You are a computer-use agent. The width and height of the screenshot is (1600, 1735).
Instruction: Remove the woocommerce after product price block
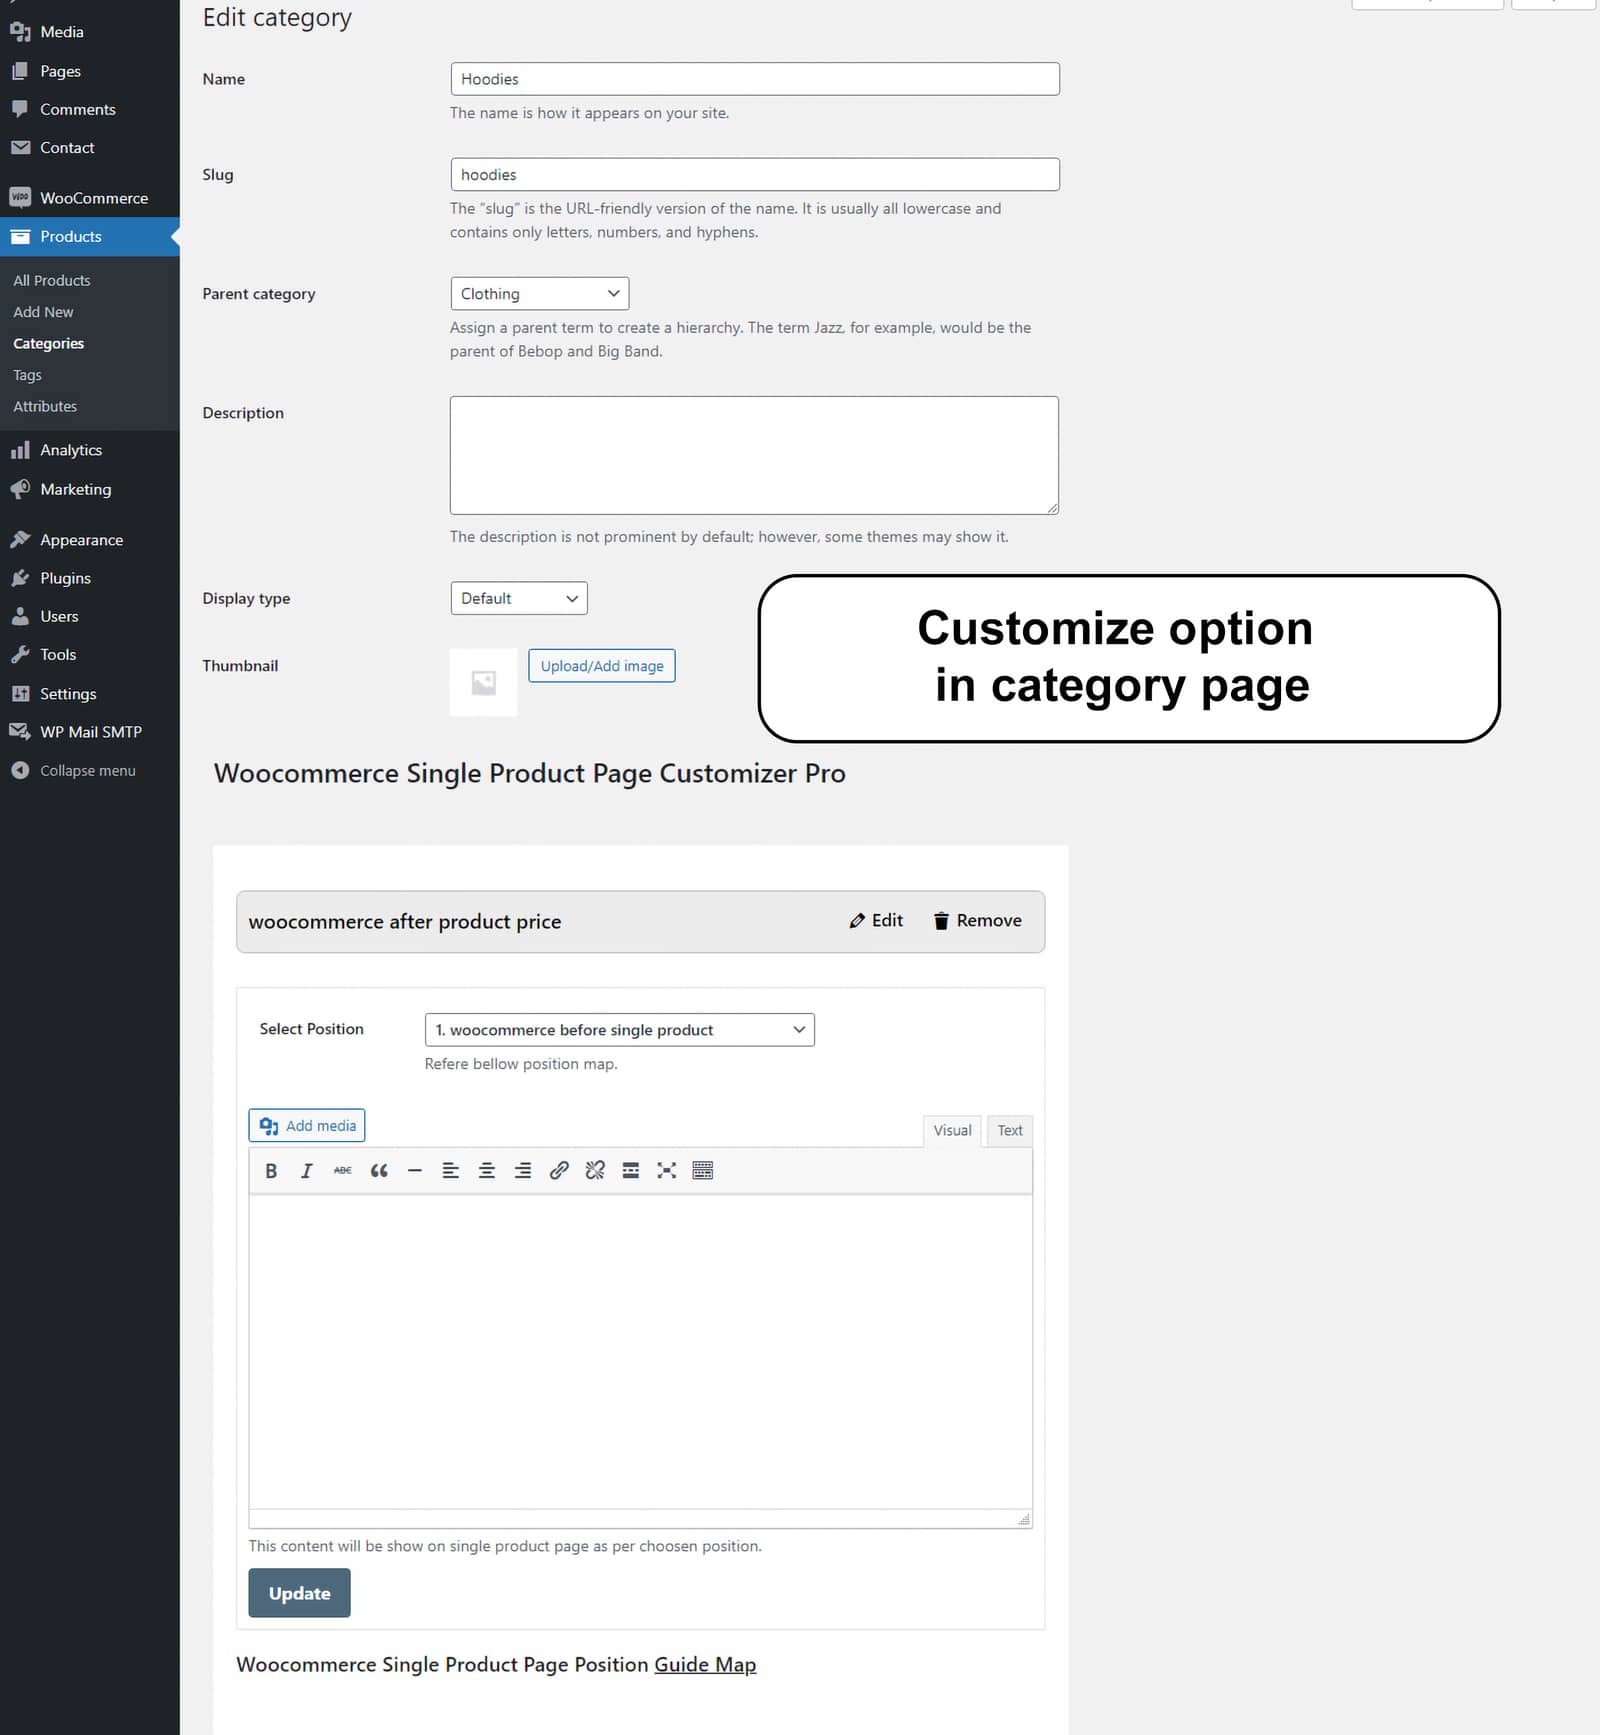pyautogui.click(x=978, y=920)
